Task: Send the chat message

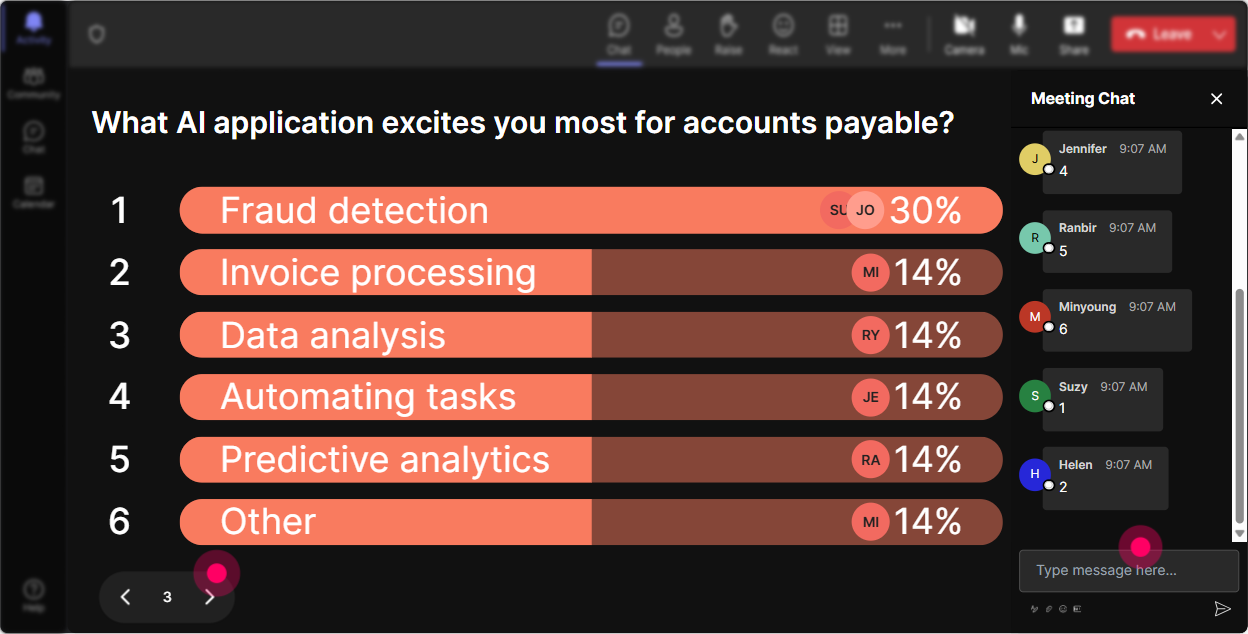Action: click(x=1221, y=608)
